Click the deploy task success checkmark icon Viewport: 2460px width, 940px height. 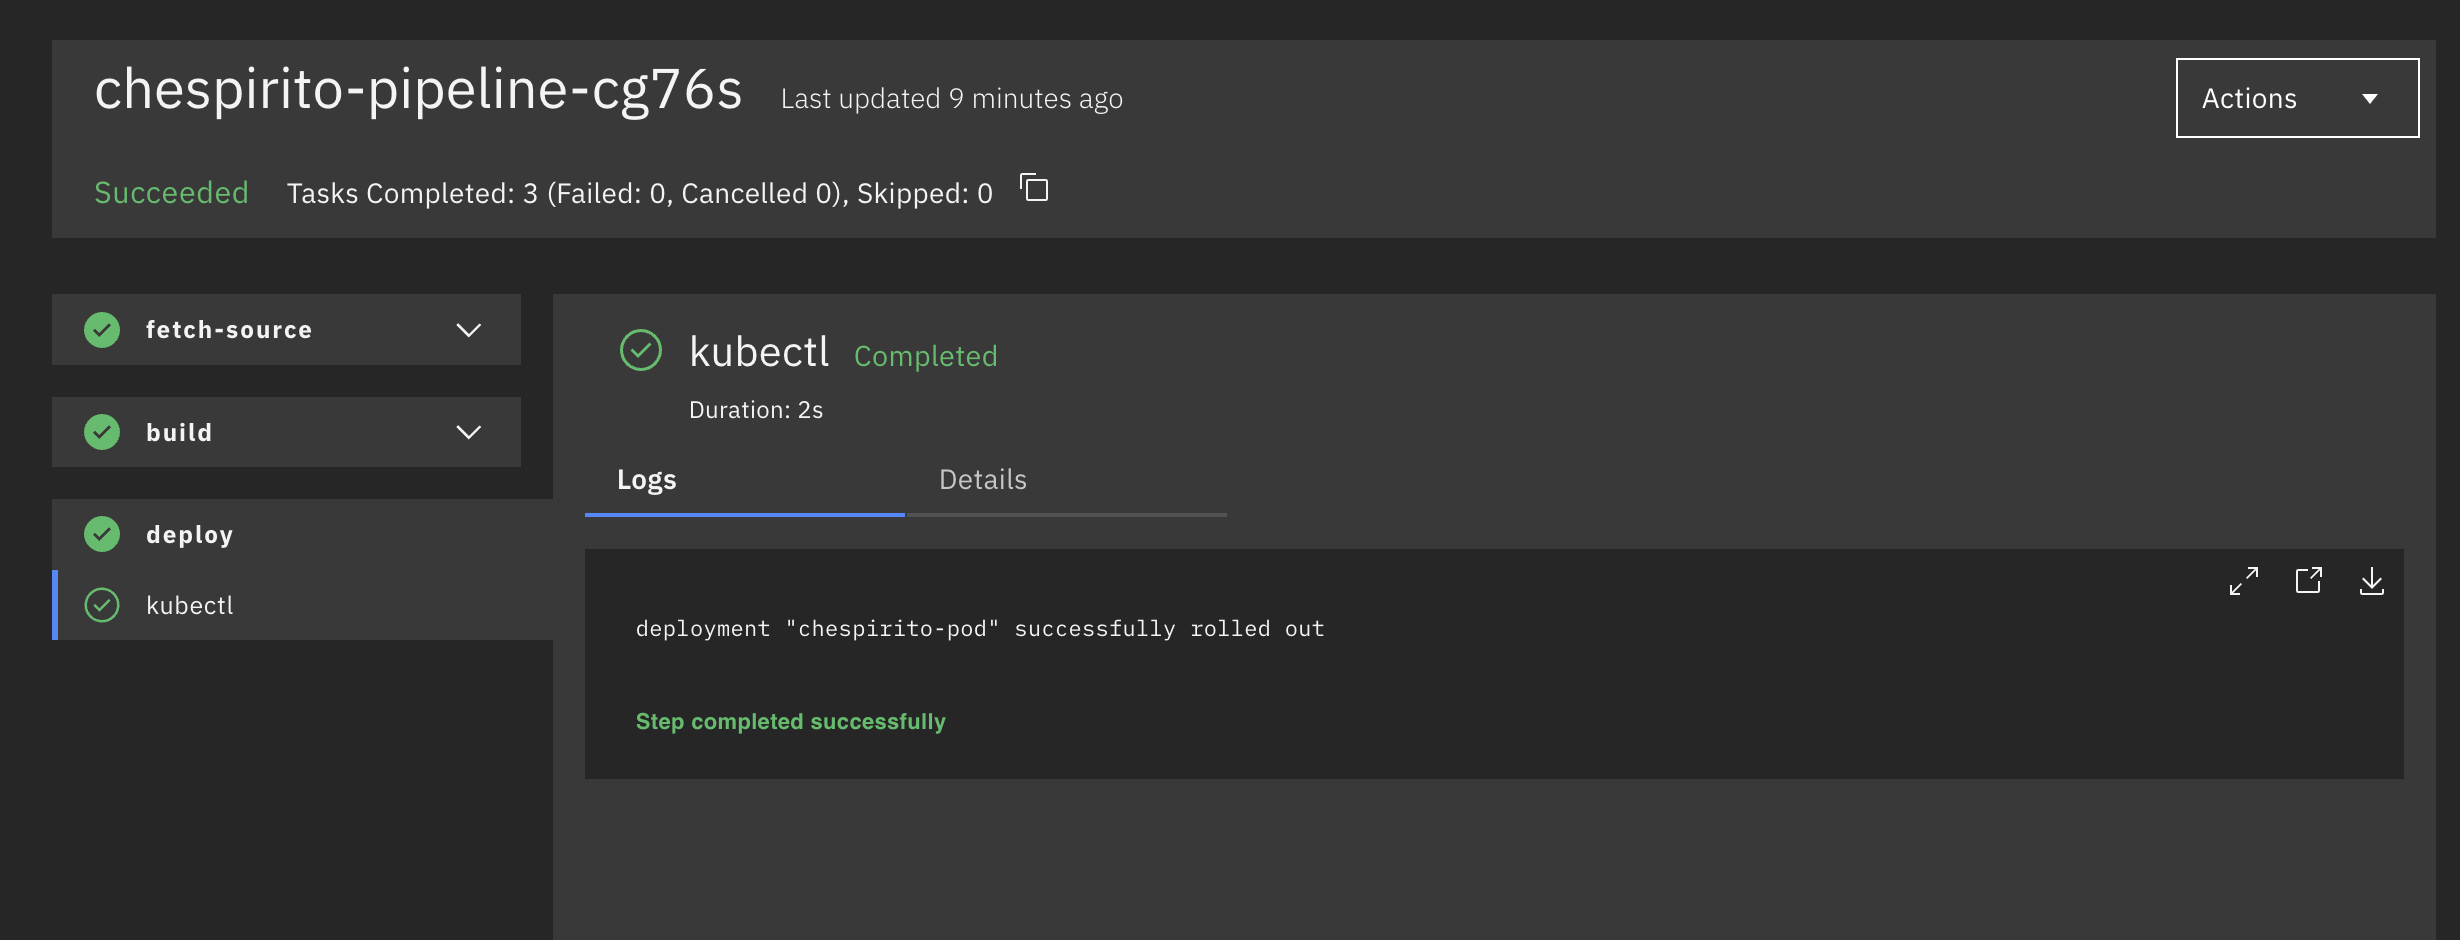[x=102, y=534]
